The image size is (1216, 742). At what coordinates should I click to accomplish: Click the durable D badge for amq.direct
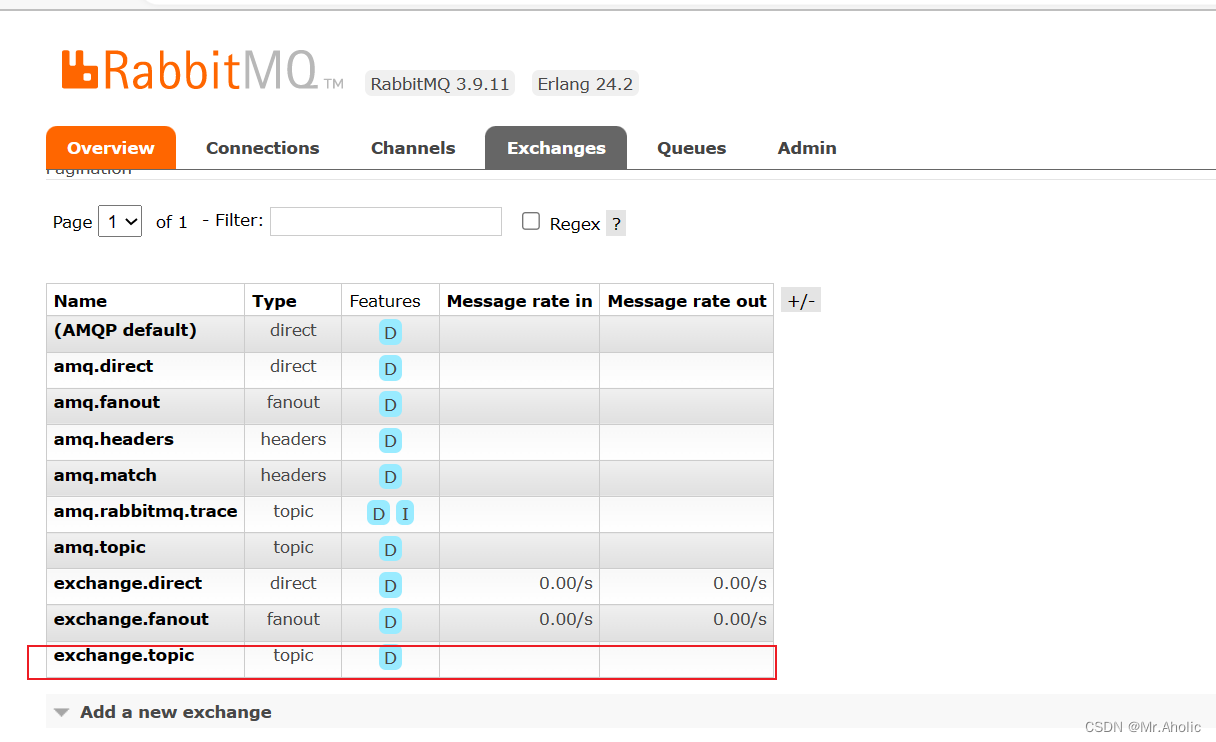pos(390,368)
